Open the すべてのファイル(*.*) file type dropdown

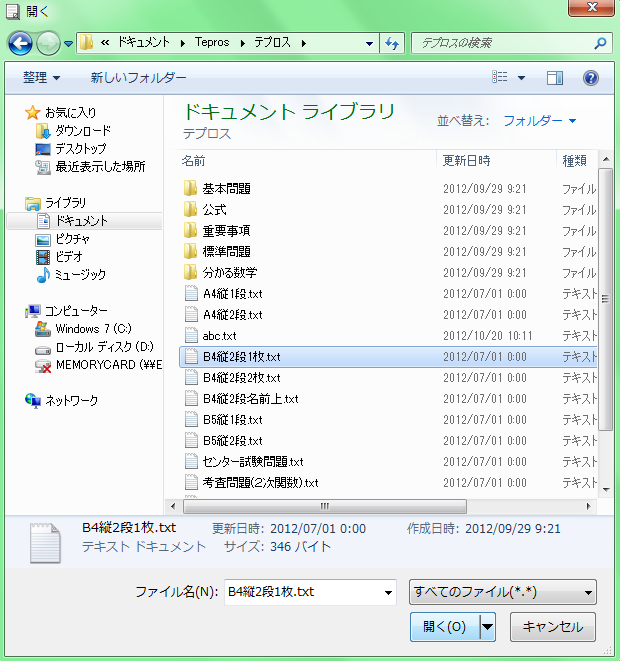point(502,592)
